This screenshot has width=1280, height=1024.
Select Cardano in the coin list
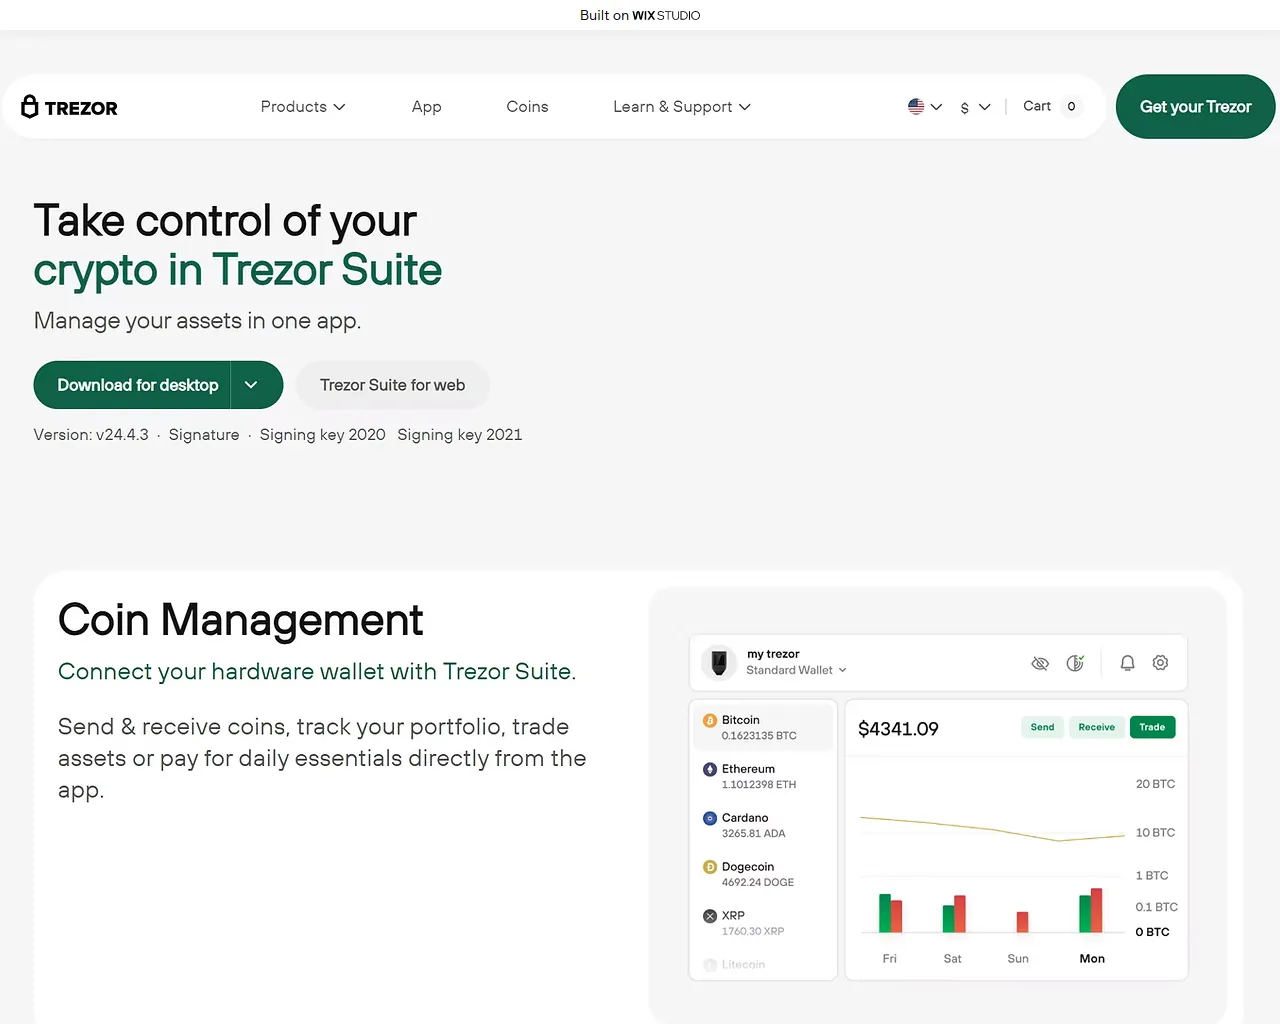pos(764,825)
